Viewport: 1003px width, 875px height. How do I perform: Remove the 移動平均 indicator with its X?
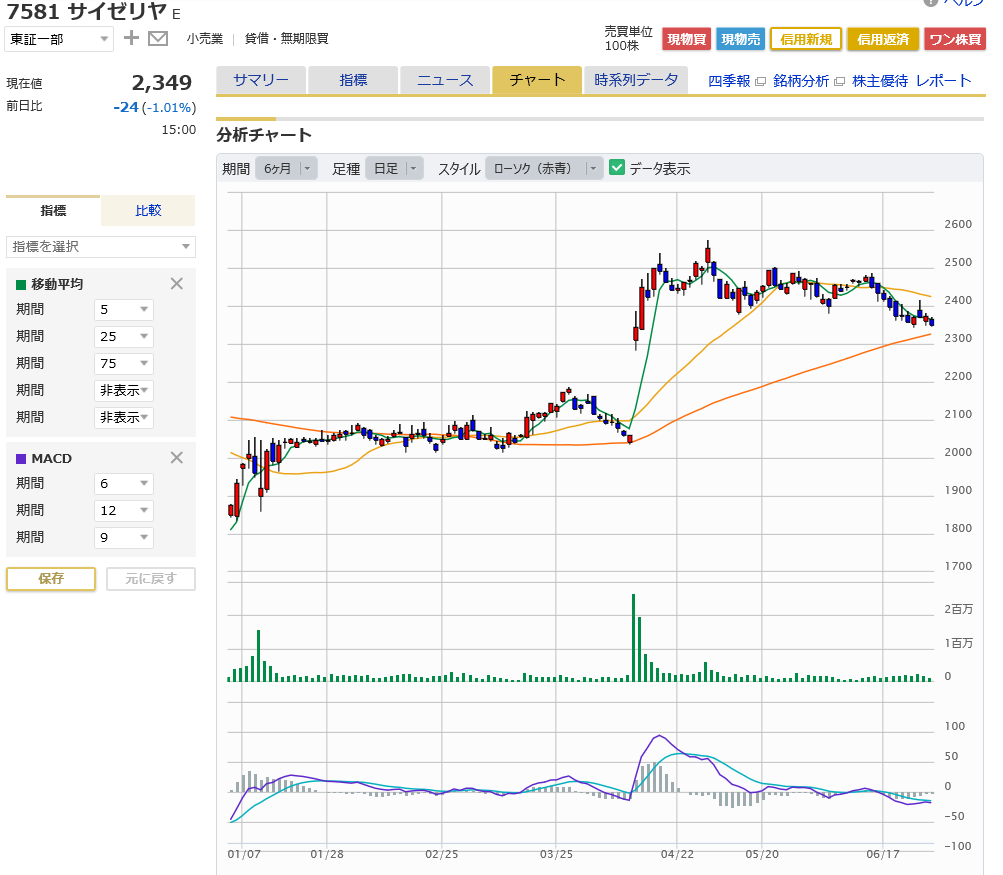pos(177,283)
